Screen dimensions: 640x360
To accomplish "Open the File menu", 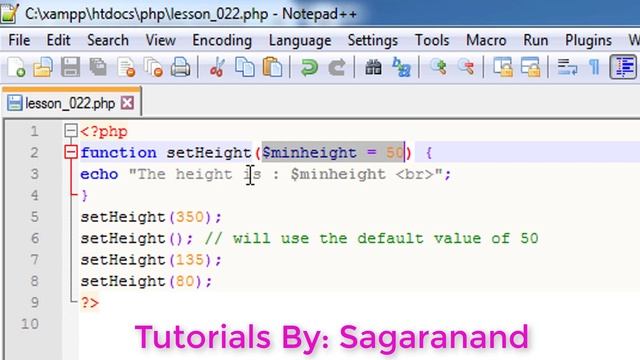I will point(19,40).
